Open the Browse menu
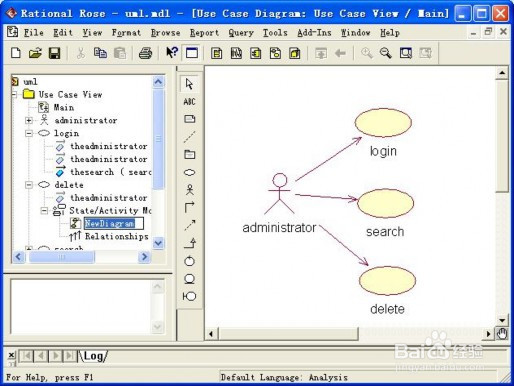Image resolution: width=514 pixels, height=386 pixels. click(x=165, y=33)
